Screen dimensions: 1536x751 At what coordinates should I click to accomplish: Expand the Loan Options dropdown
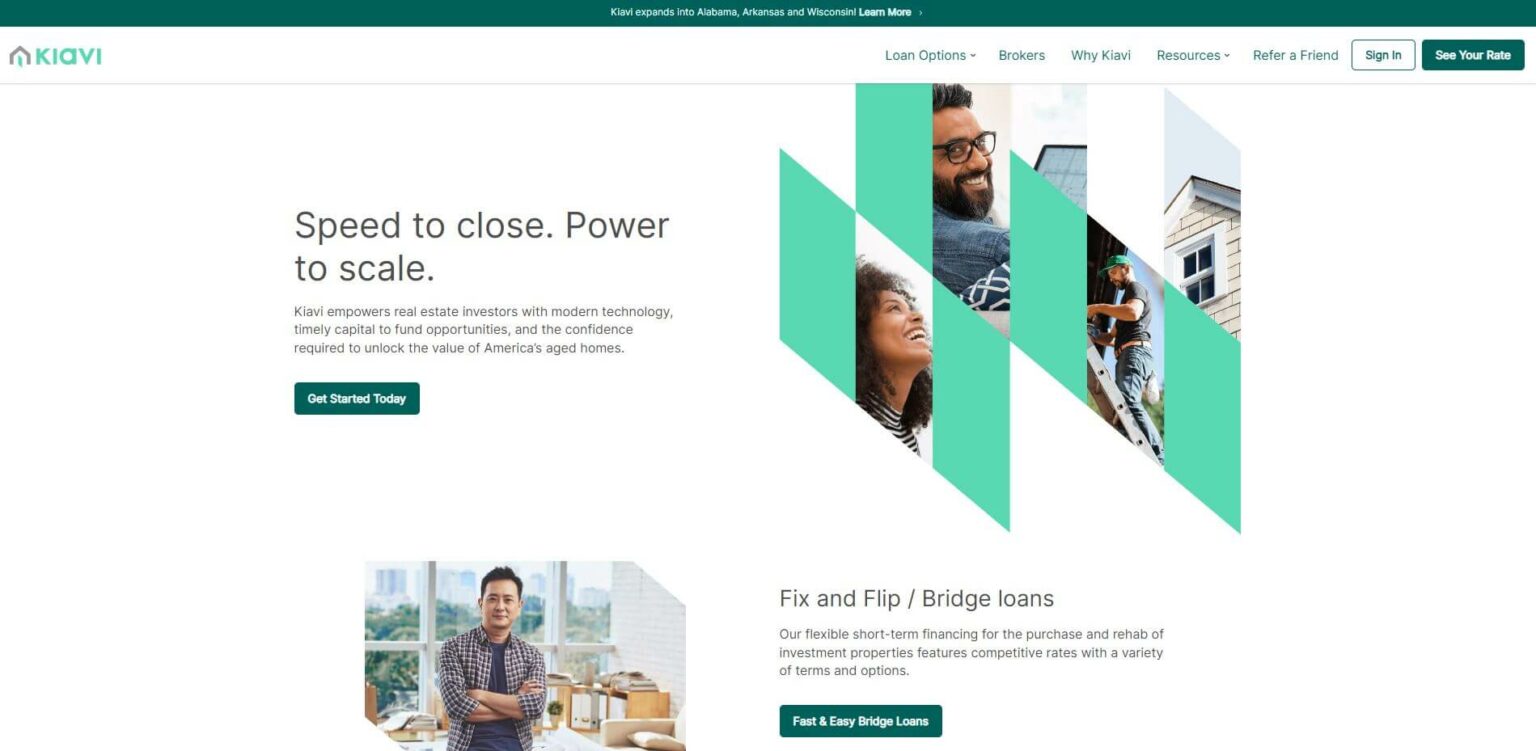(x=930, y=55)
